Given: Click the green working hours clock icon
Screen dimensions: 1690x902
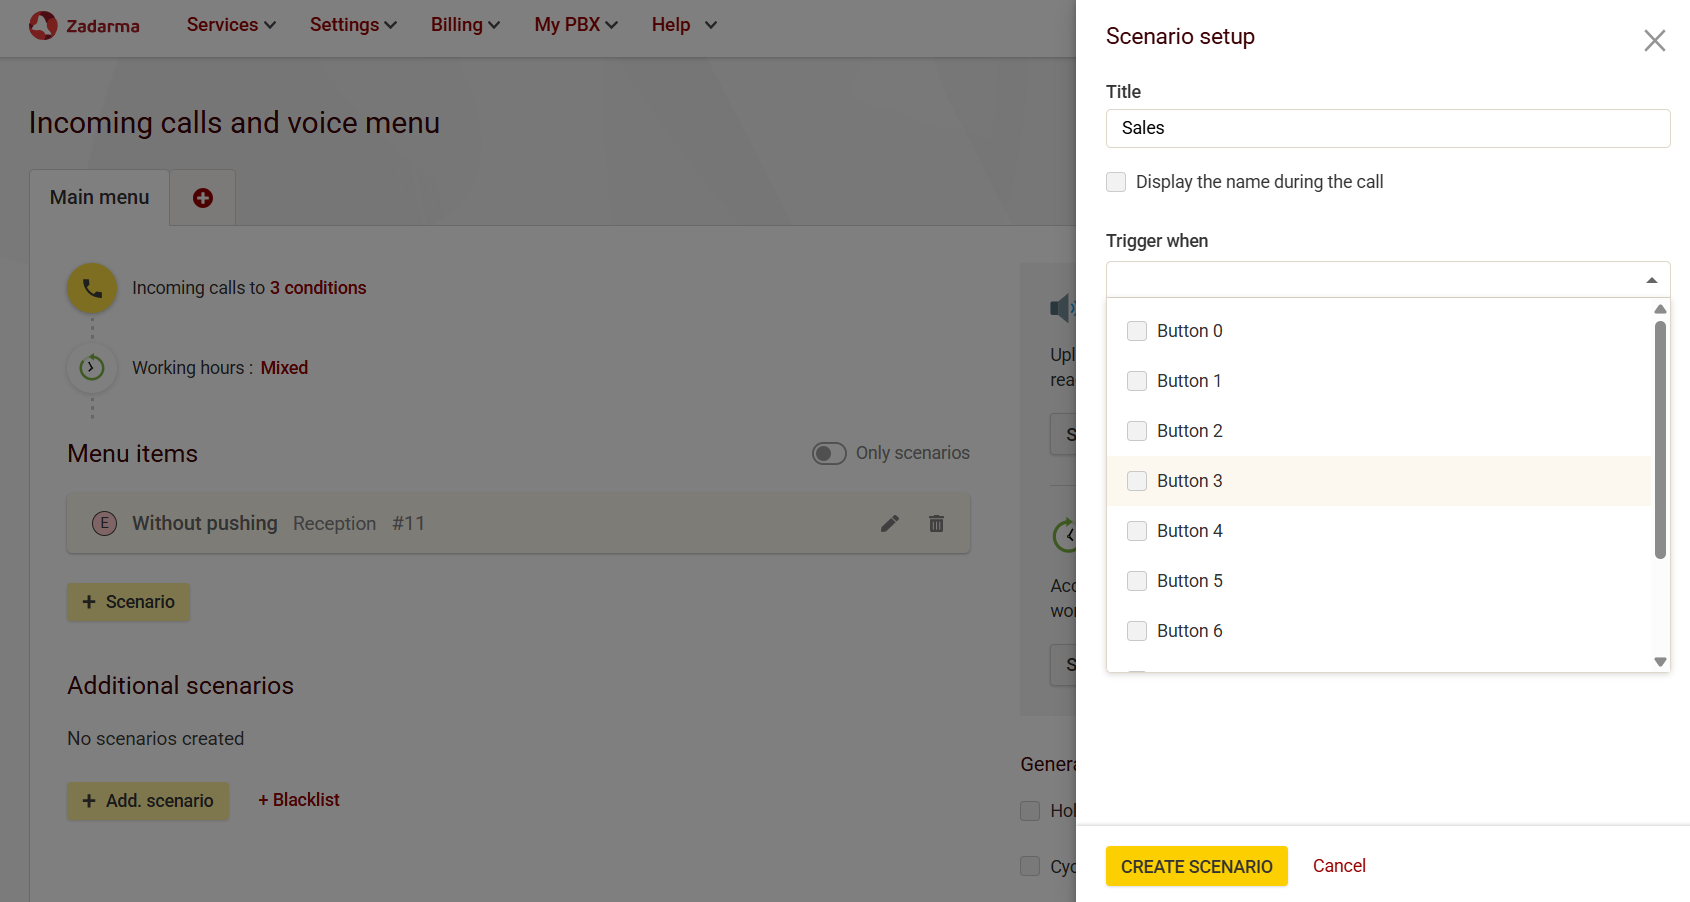Looking at the screenshot, I should [x=92, y=368].
